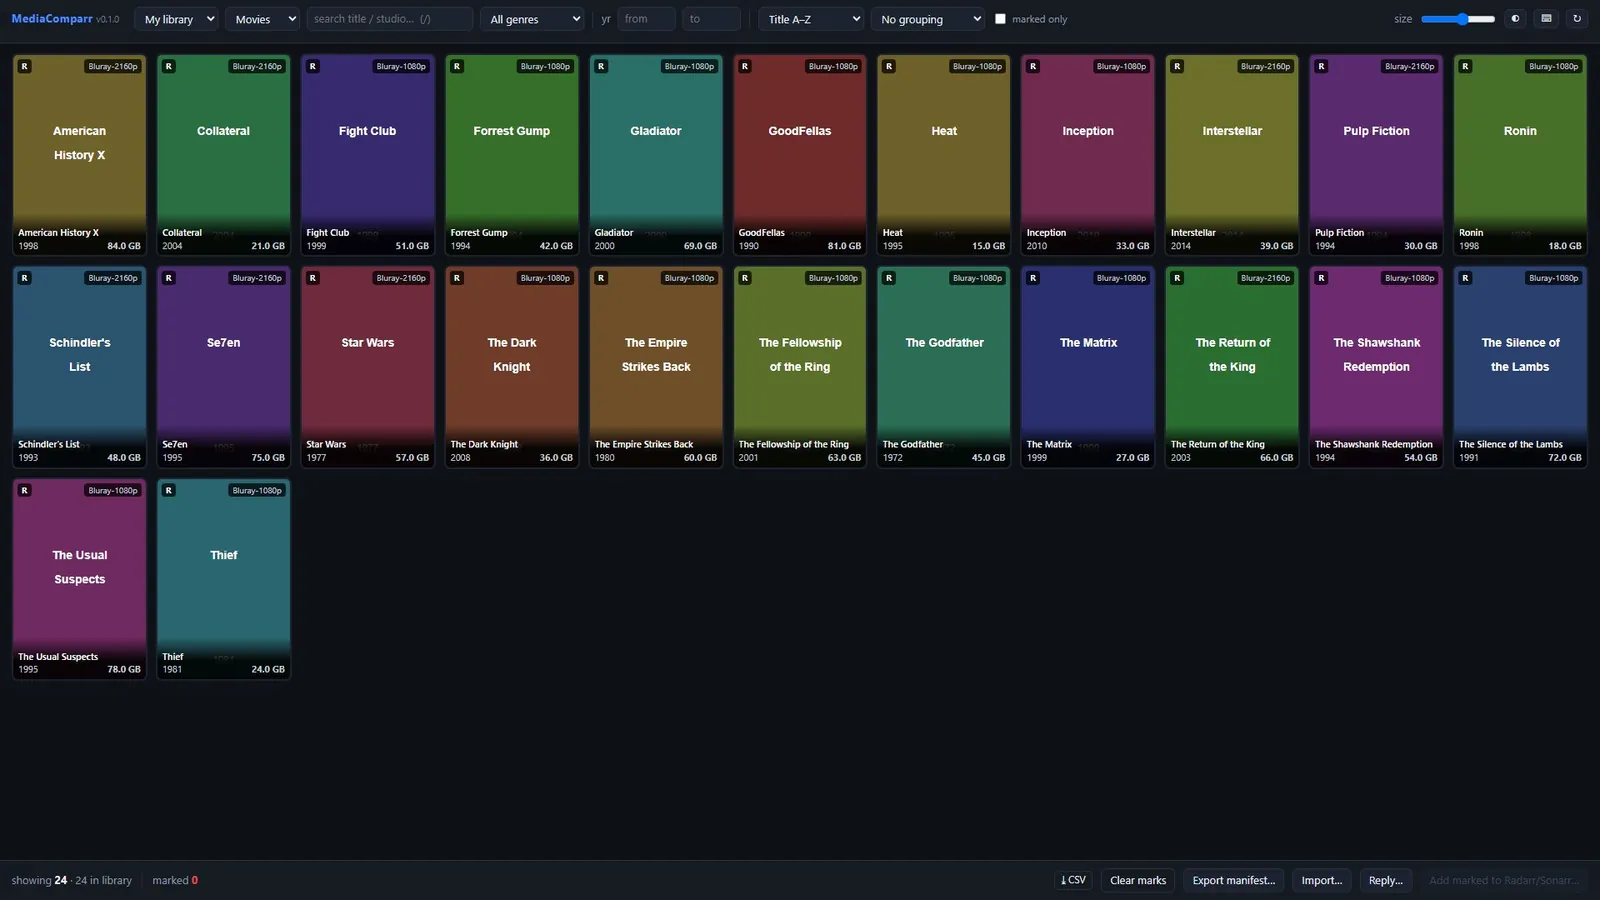The image size is (1600, 900).
Task: Click the Bluray-1080p tag on The Godfather
Action: coord(977,278)
